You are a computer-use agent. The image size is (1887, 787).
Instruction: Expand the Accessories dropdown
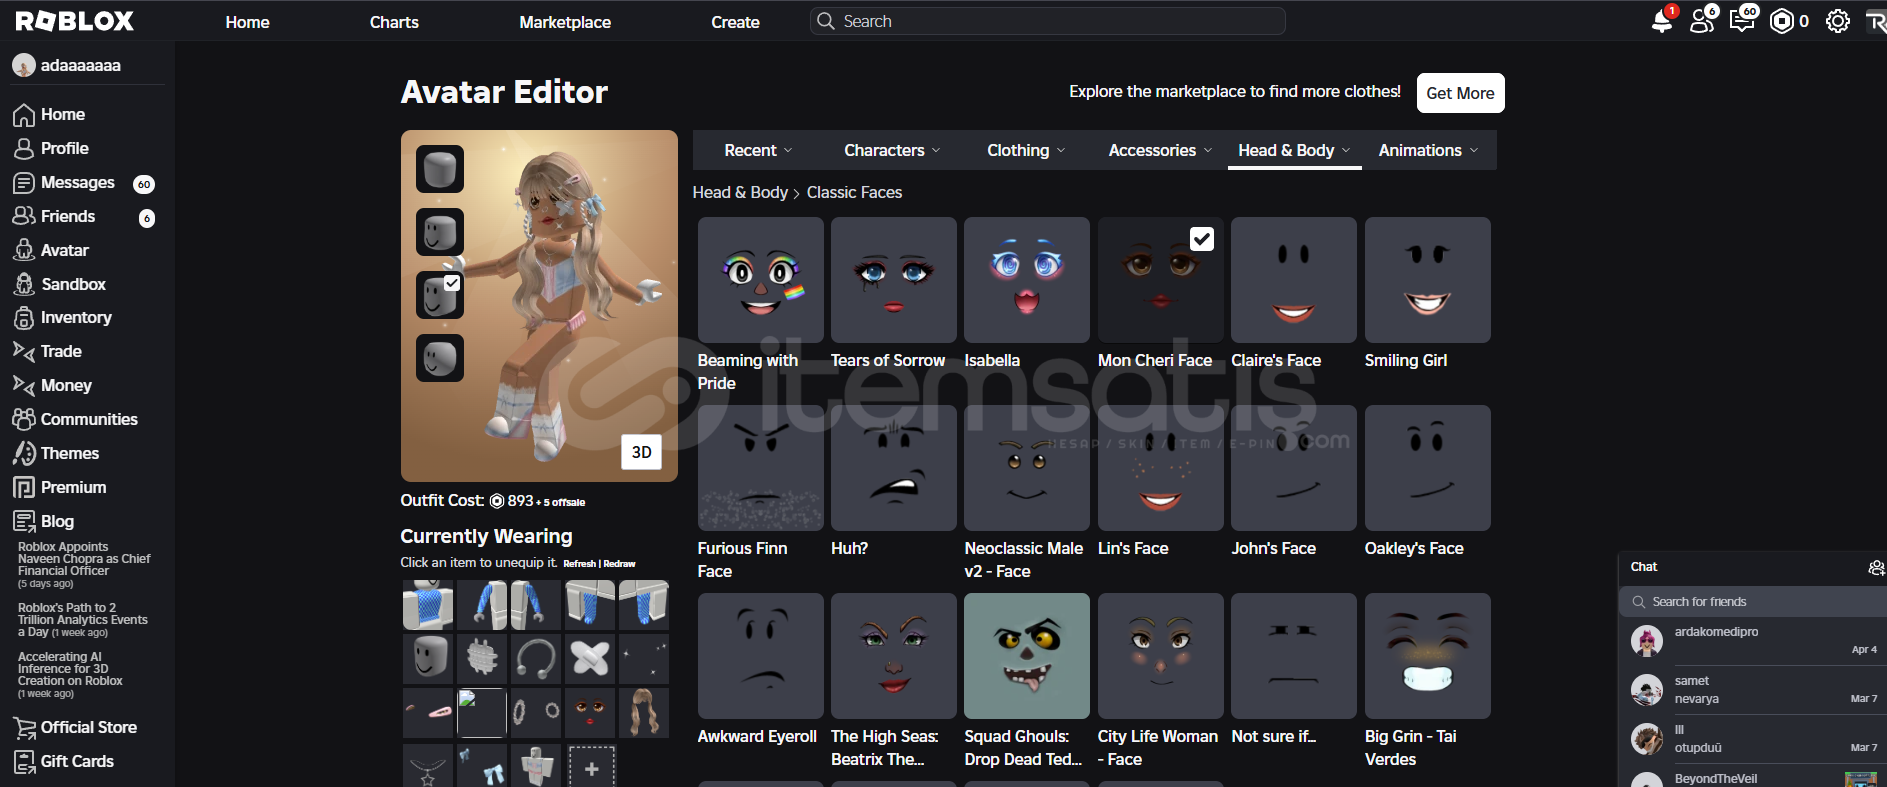(x=1160, y=151)
